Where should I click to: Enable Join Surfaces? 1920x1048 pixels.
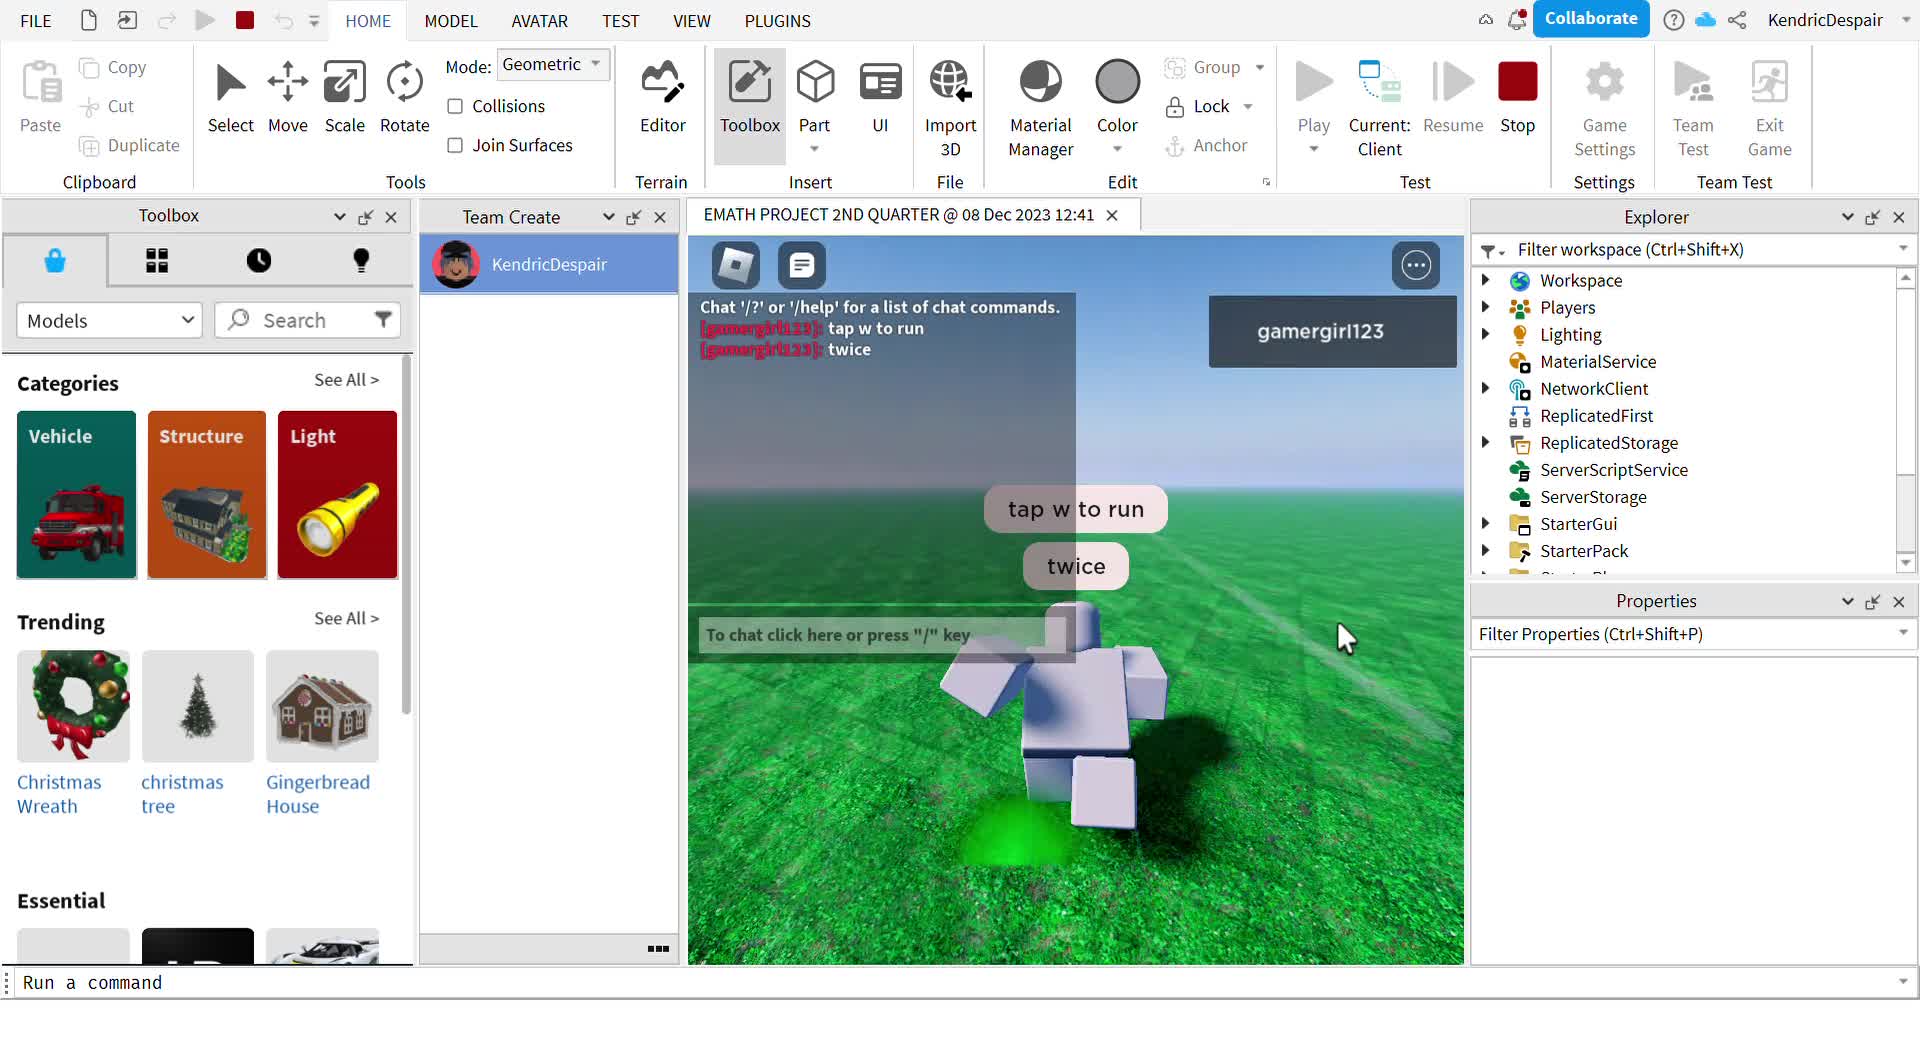click(456, 145)
